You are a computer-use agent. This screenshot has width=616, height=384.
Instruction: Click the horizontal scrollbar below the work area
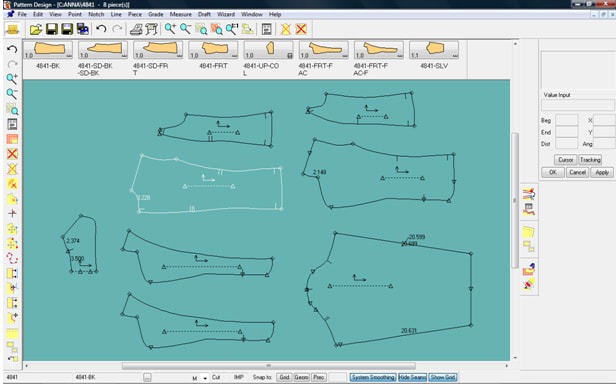click(268, 366)
